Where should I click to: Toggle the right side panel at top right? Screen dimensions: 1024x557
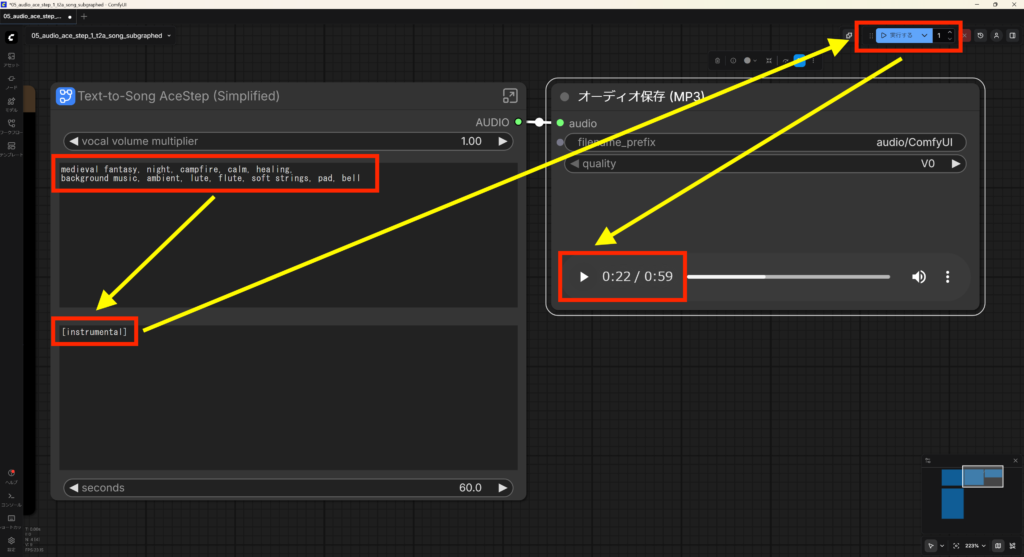pyautogui.click(x=1012, y=36)
